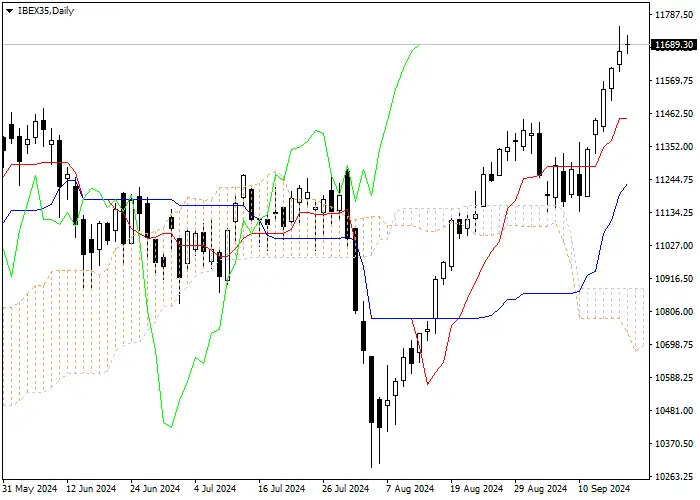Click the 12 Jun 2024 date label
This screenshot has width=700, height=500.
(91, 489)
